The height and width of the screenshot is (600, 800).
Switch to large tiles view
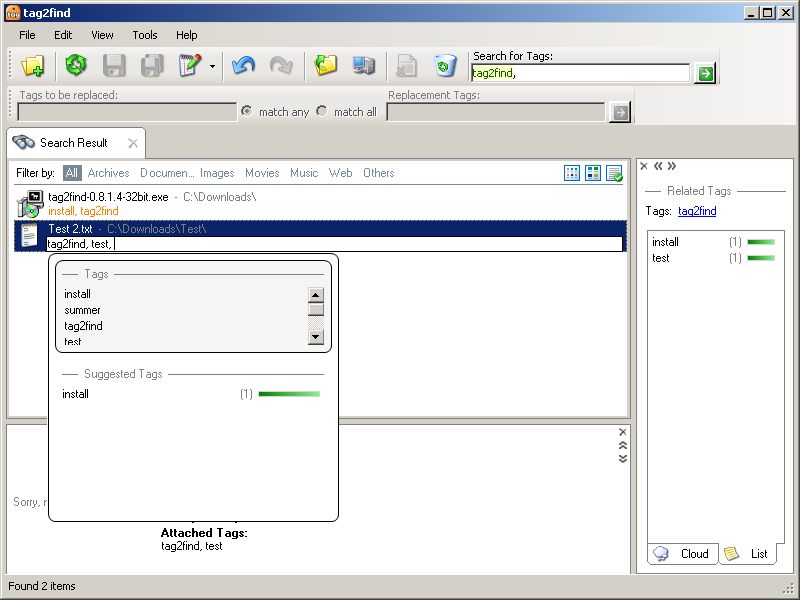coord(593,173)
